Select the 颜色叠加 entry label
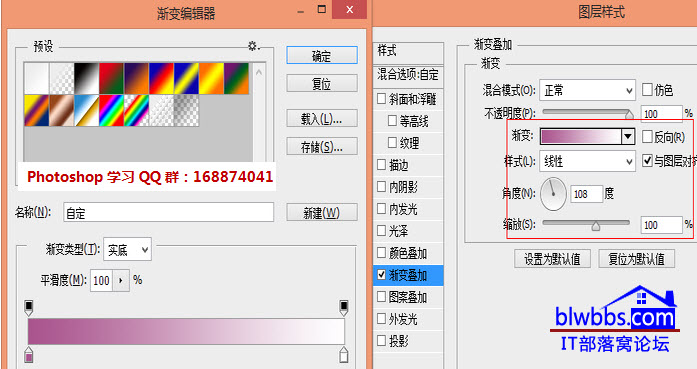 [408, 253]
